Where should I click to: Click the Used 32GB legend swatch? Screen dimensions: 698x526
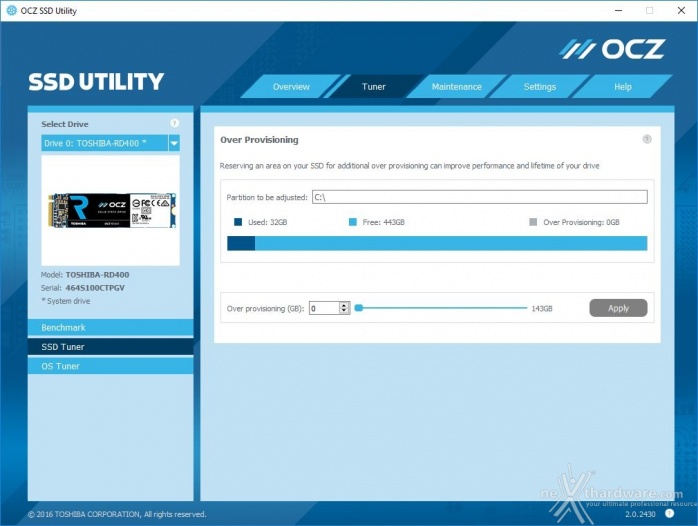[x=238, y=222]
